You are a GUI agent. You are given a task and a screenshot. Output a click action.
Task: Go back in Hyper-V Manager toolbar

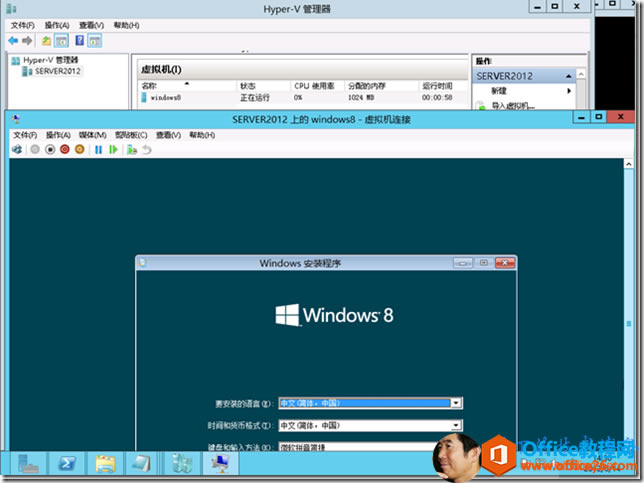pos(13,41)
